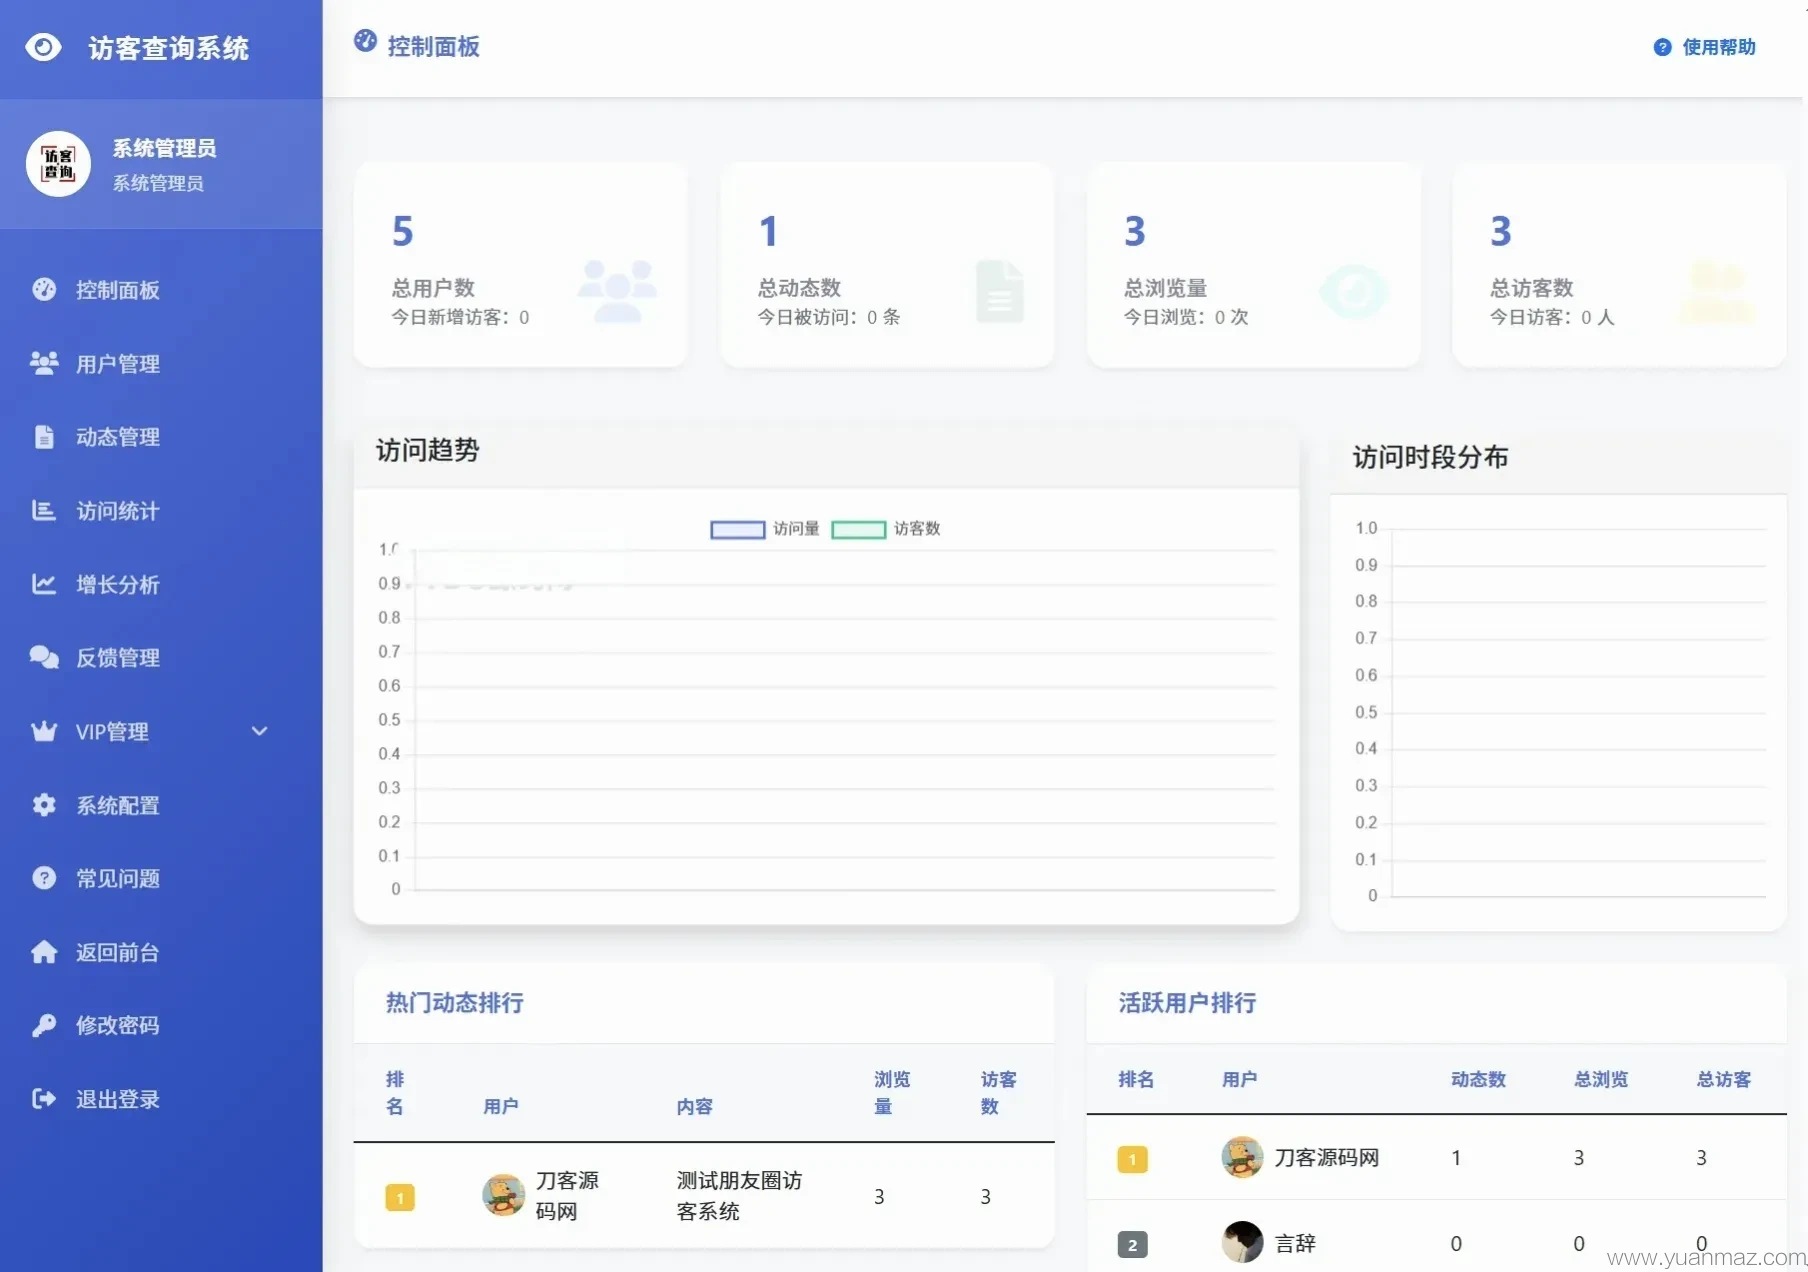Click the 言辞 user avatar
1808x1272 pixels.
click(1242, 1242)
